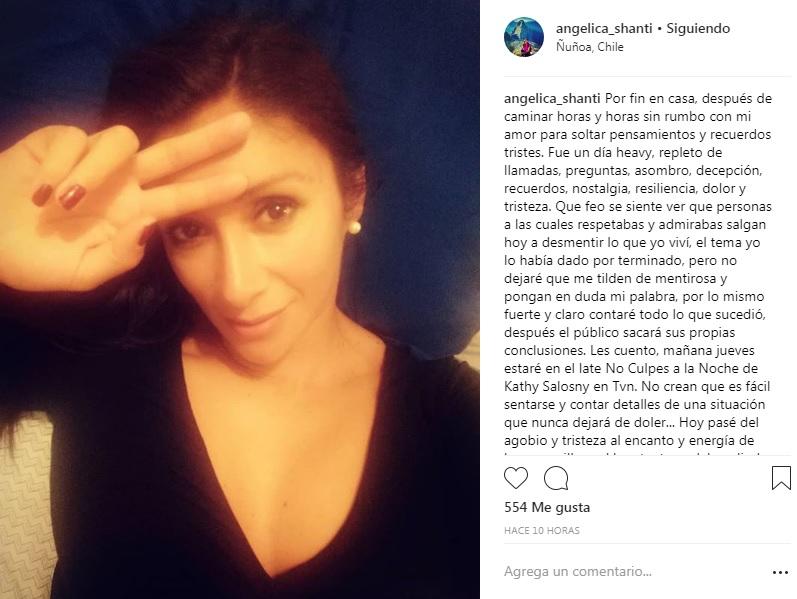The image size is (797, 599).
Task: Open the HACE 10 HORAS timestamp link
Action: click(542, 530)
